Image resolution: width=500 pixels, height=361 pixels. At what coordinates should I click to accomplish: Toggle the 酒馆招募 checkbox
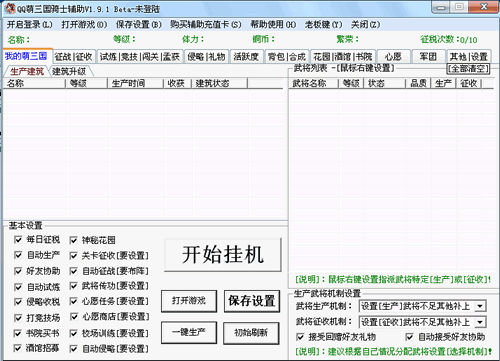tap(18, 348)
